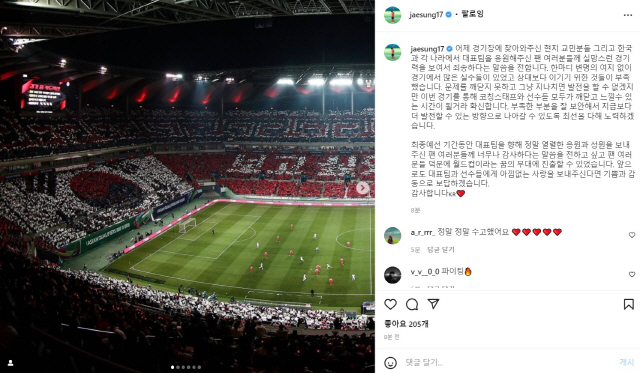
Task: Select the second carousel indicator dot
Action: [x=178, y=367]
